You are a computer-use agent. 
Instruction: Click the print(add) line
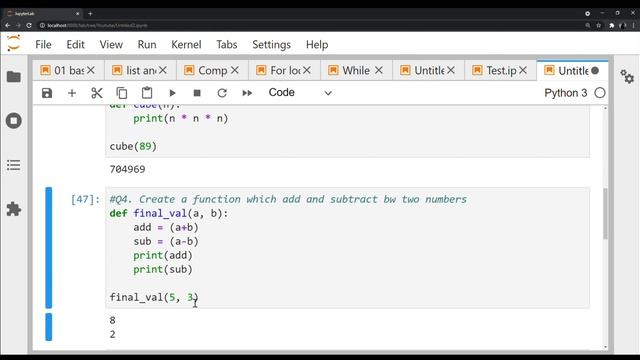click(163, 256)
